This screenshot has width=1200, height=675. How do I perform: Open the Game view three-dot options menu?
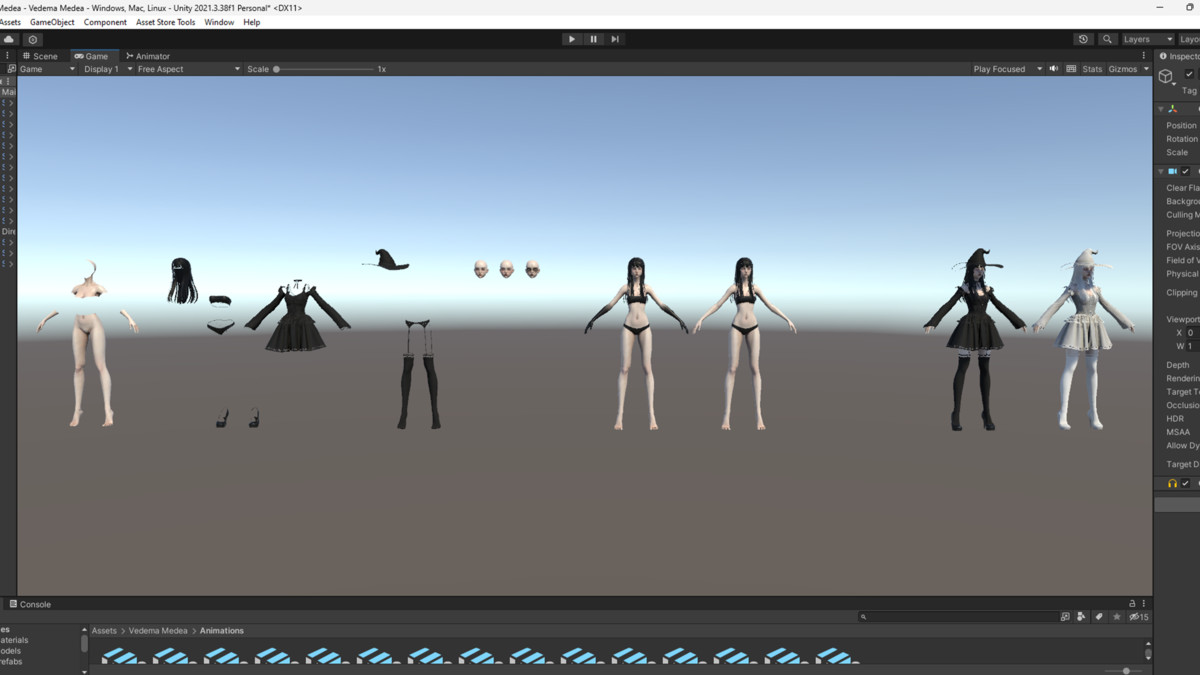(x=1144, y=56)
